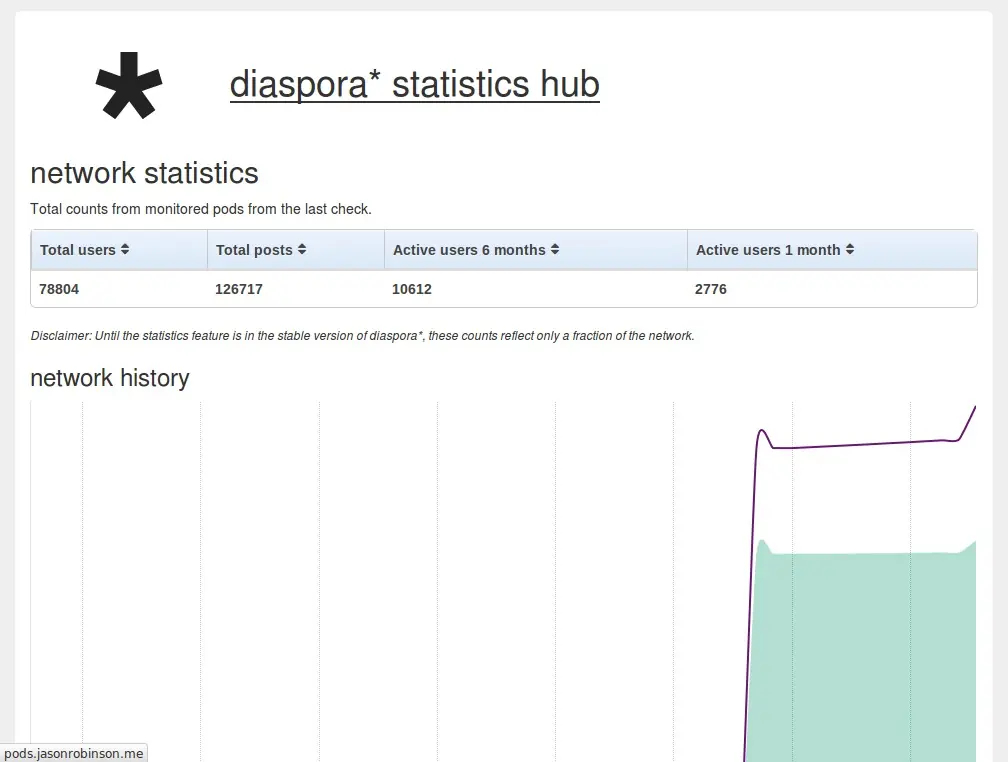Click the Disclaimer italic text line
This screenshot has height=762, width=1008.
(363, 336)
